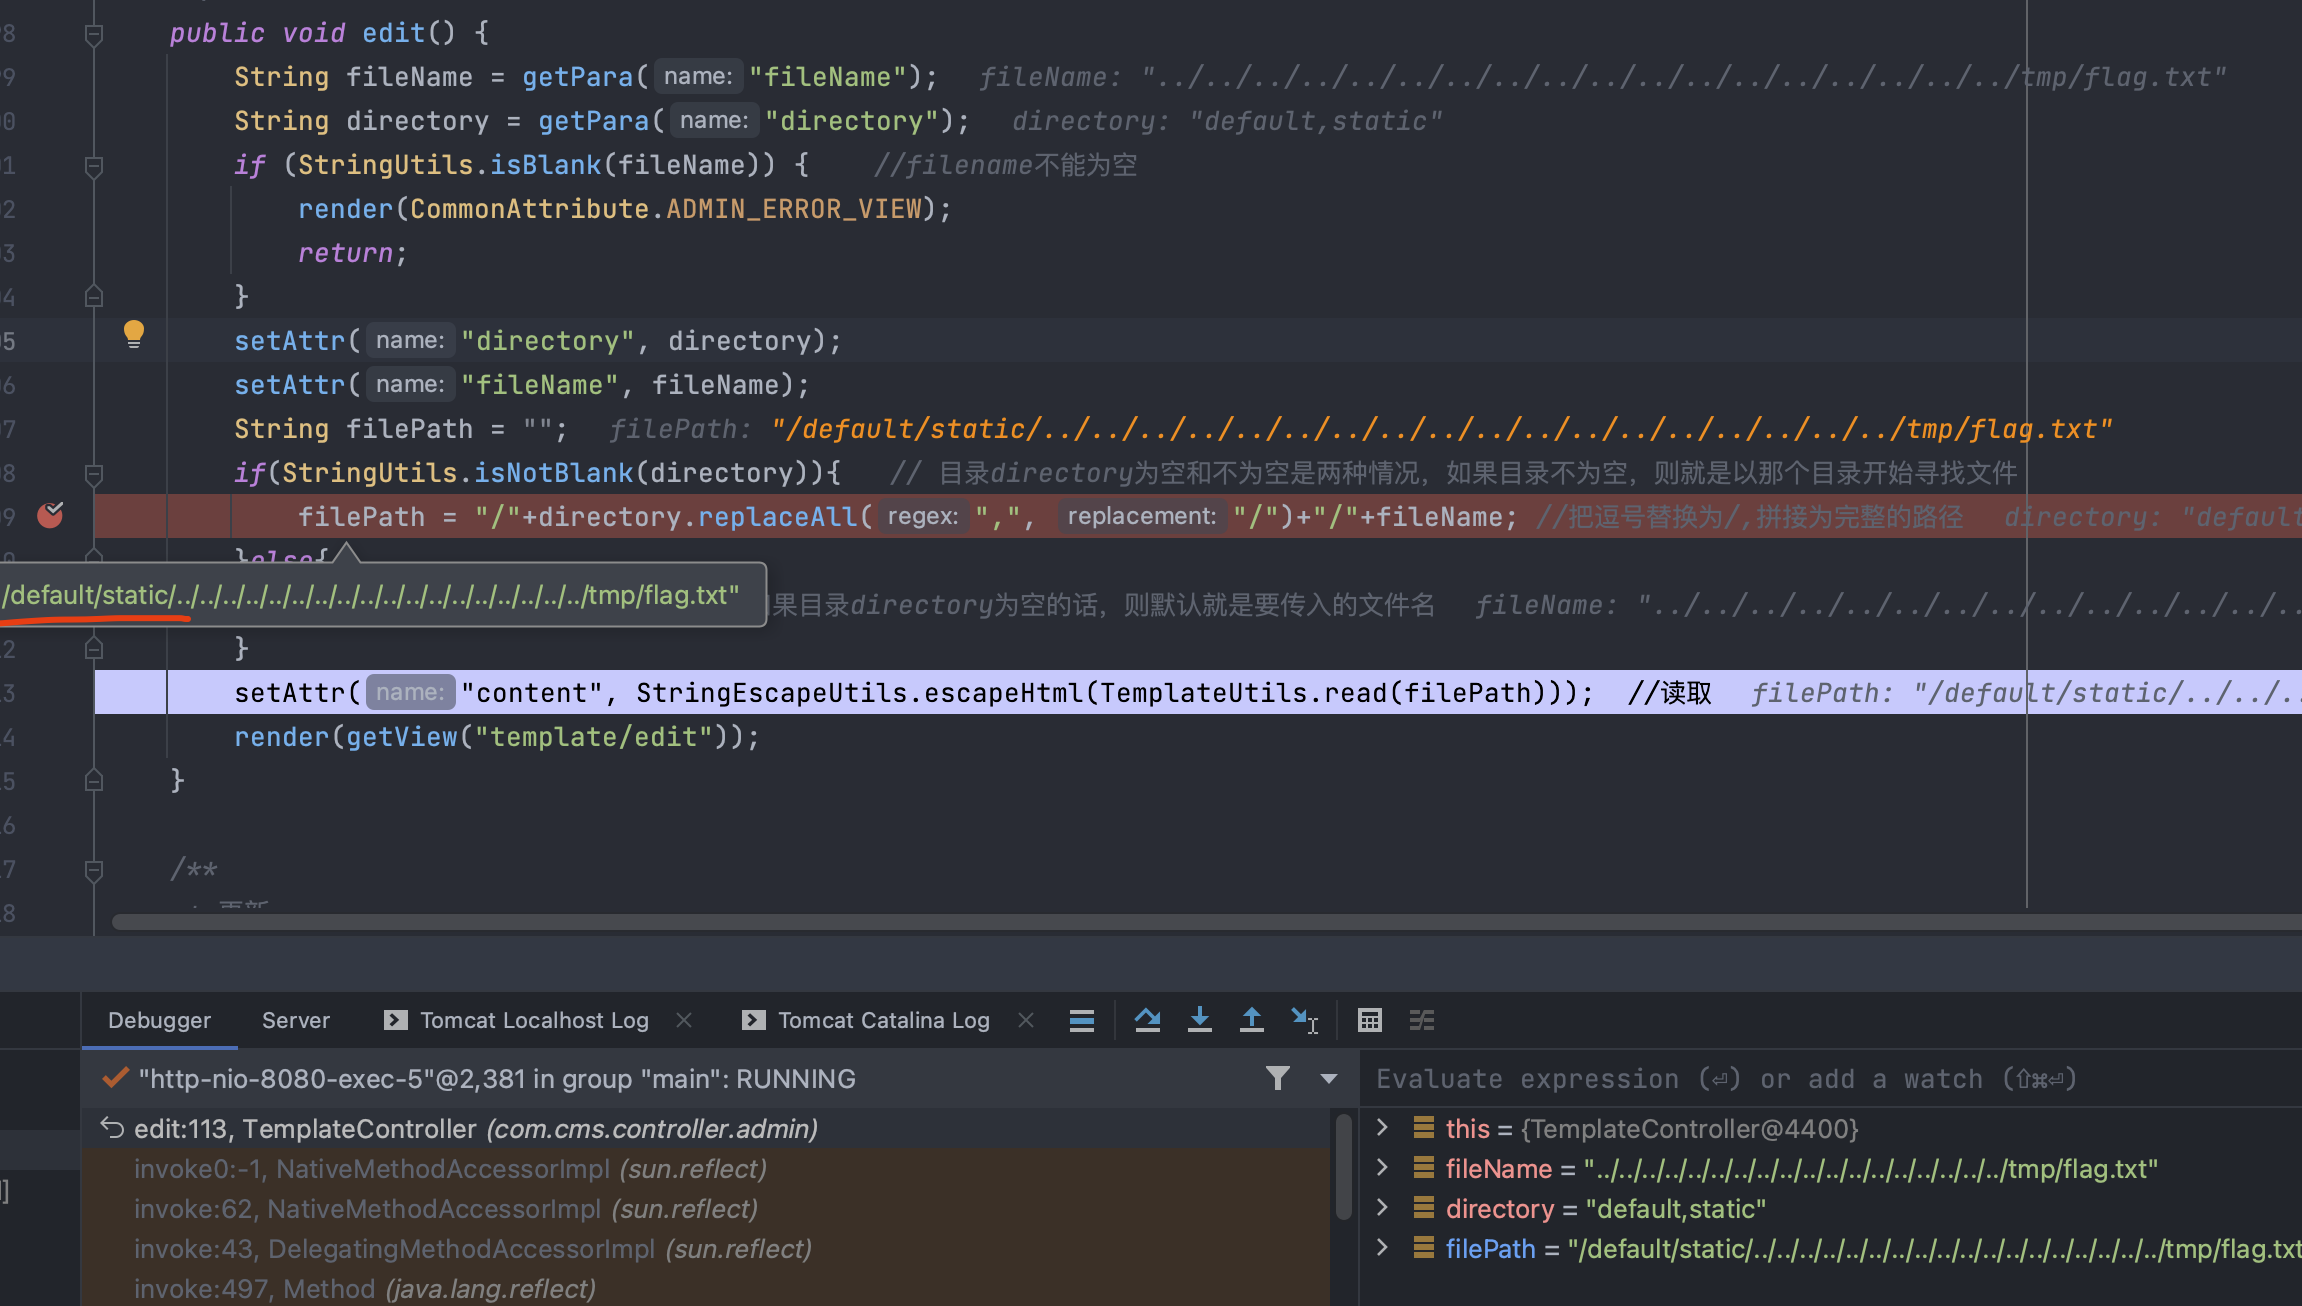Viewport: 2302px width, 1306px height.
Task: Click the Step Into debugger button
Action: 1199,1020
